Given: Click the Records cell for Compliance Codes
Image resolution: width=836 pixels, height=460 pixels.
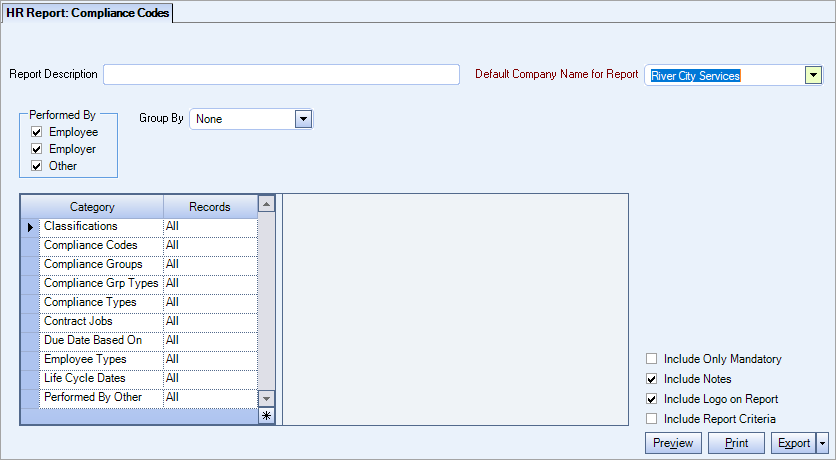Looking at the screenshot, I should (210, 246).
